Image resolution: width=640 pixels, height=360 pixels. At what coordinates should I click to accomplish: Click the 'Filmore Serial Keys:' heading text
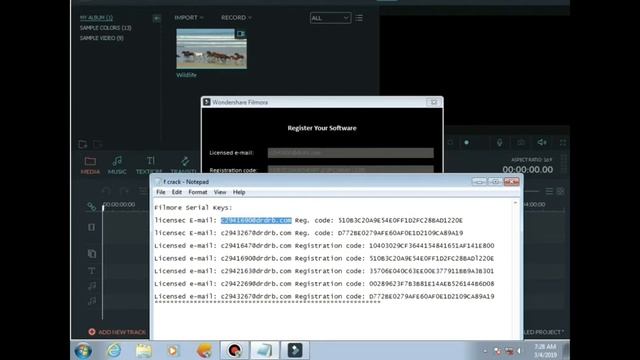point(193,208)
